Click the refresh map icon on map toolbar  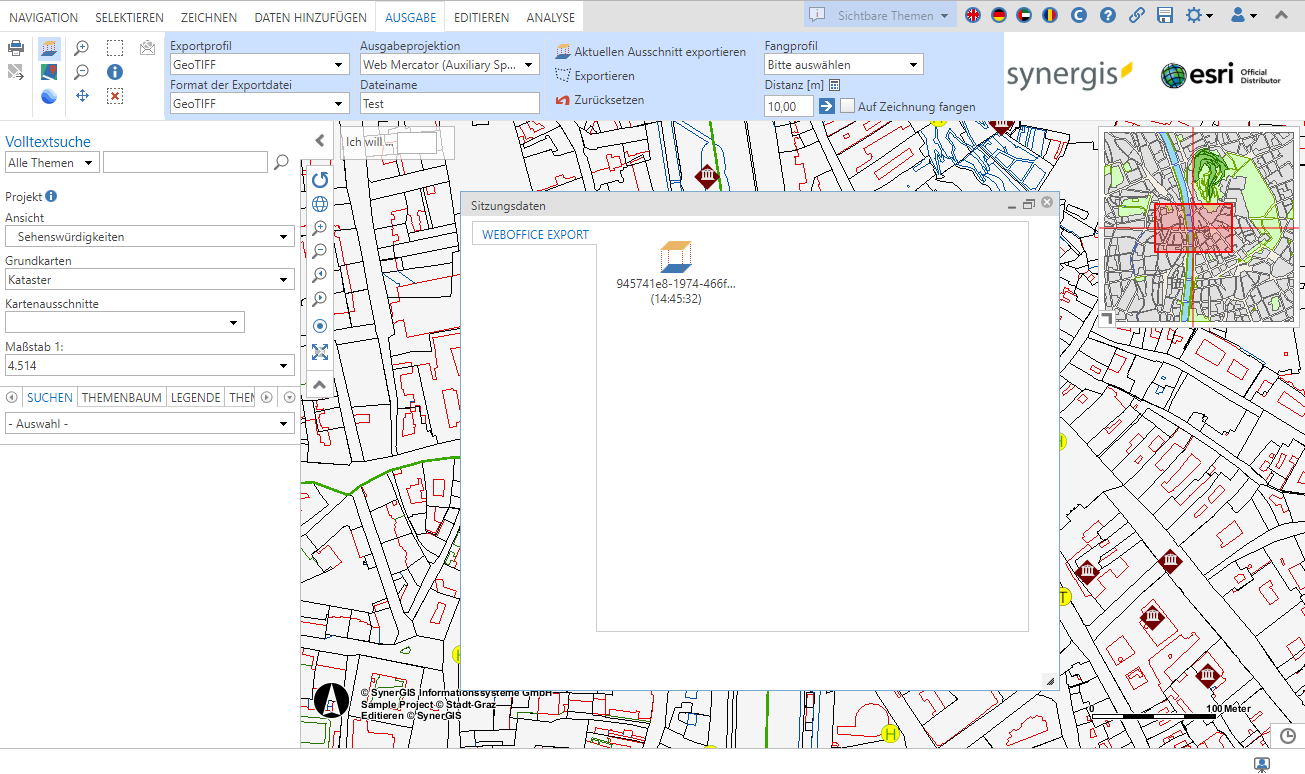(x=320, y=179)
